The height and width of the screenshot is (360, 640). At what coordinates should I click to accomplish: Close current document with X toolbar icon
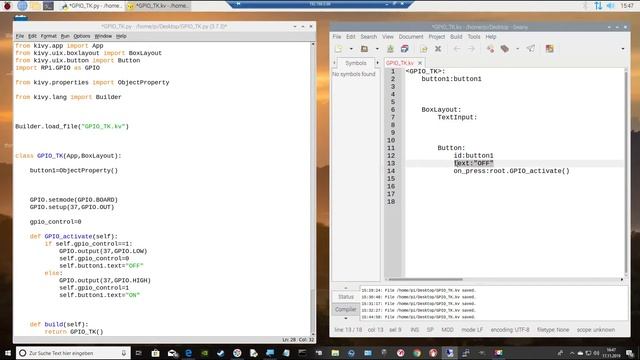pos(438,49)
